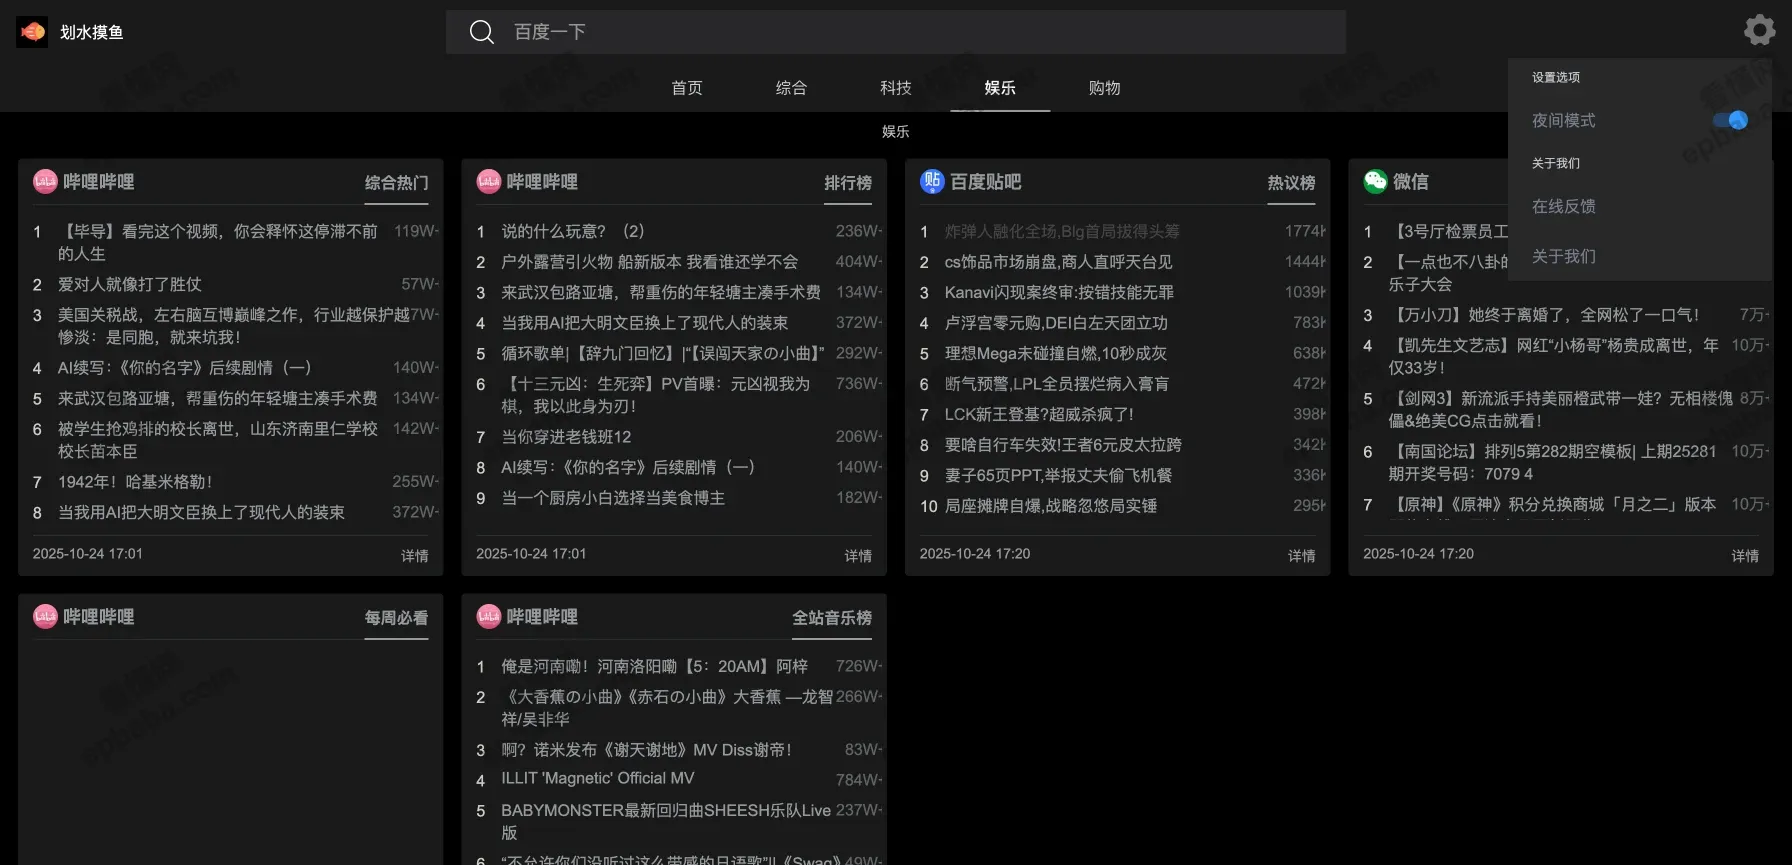
Task: Open 关于我们 menu entry
Action: [x=1564, y=256]
